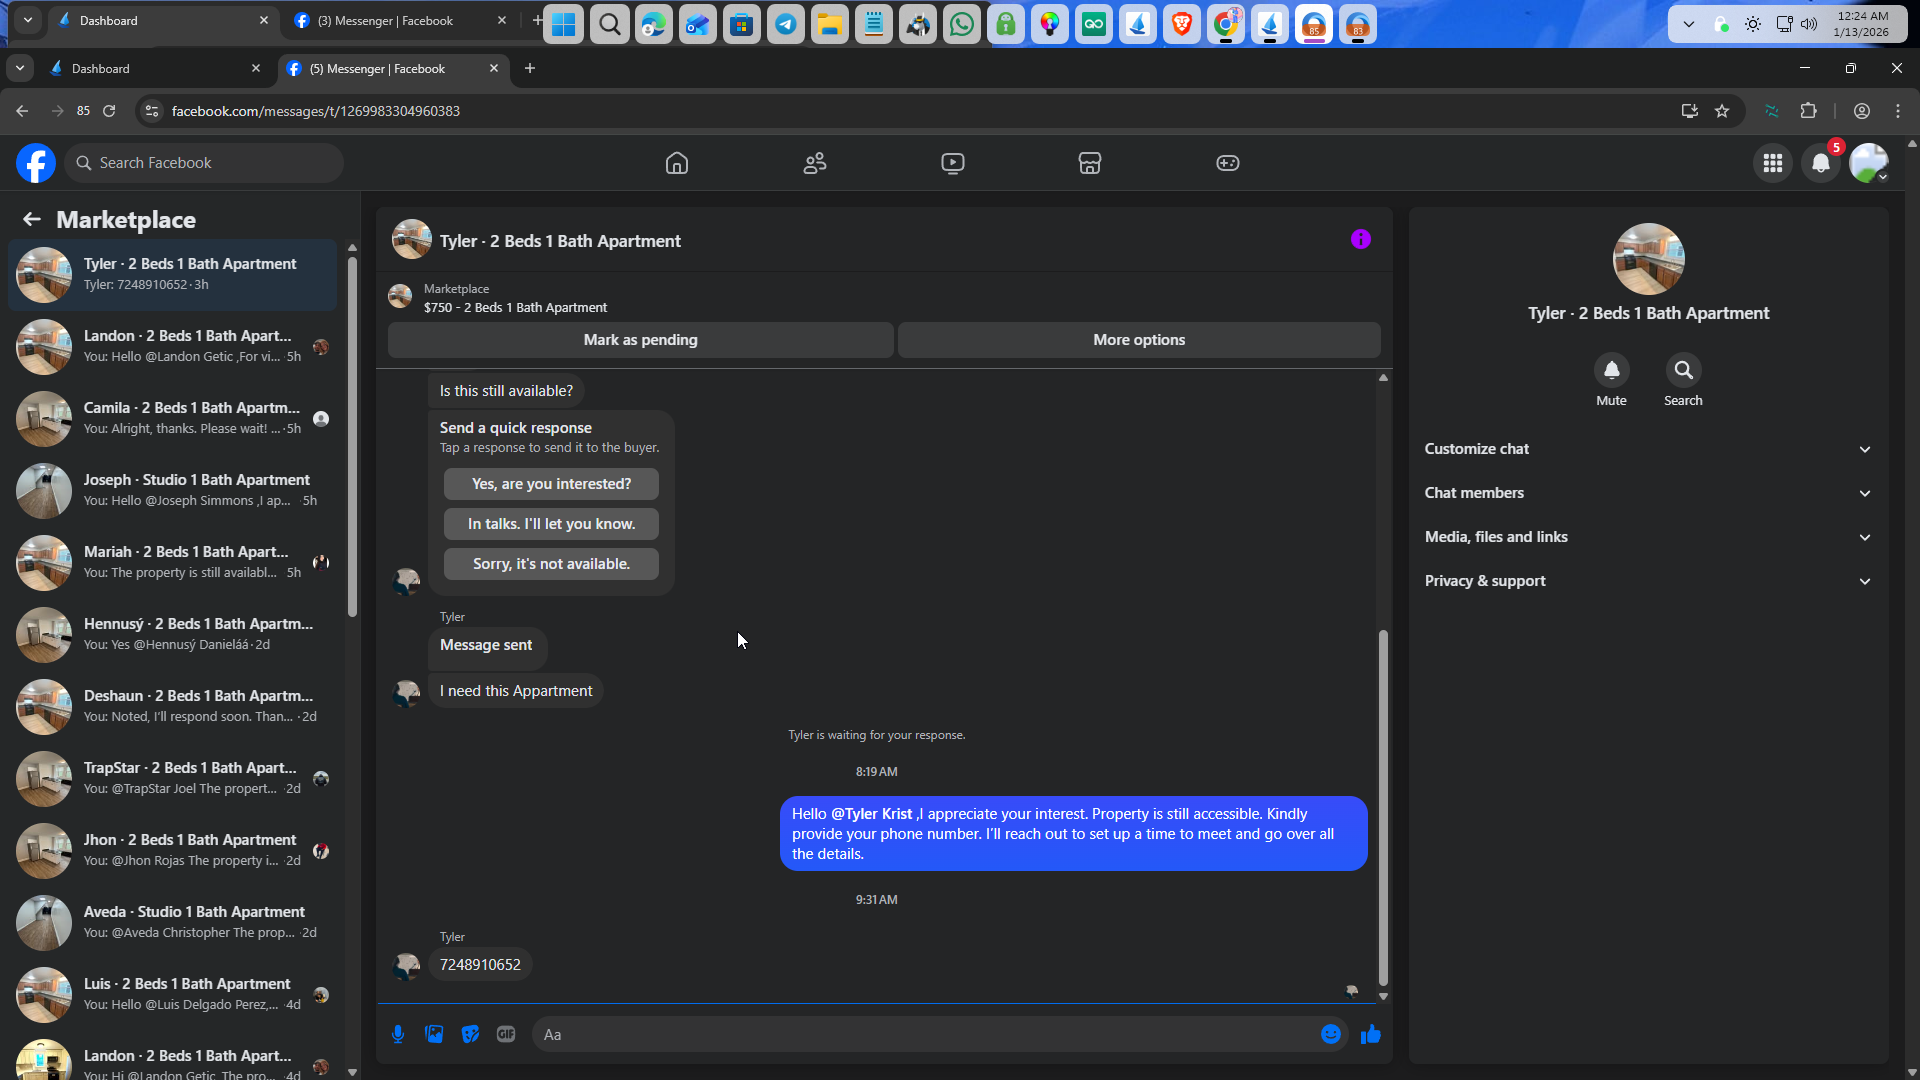
Task: Click the voice clip microphone icon
Action: [398, 1034]
